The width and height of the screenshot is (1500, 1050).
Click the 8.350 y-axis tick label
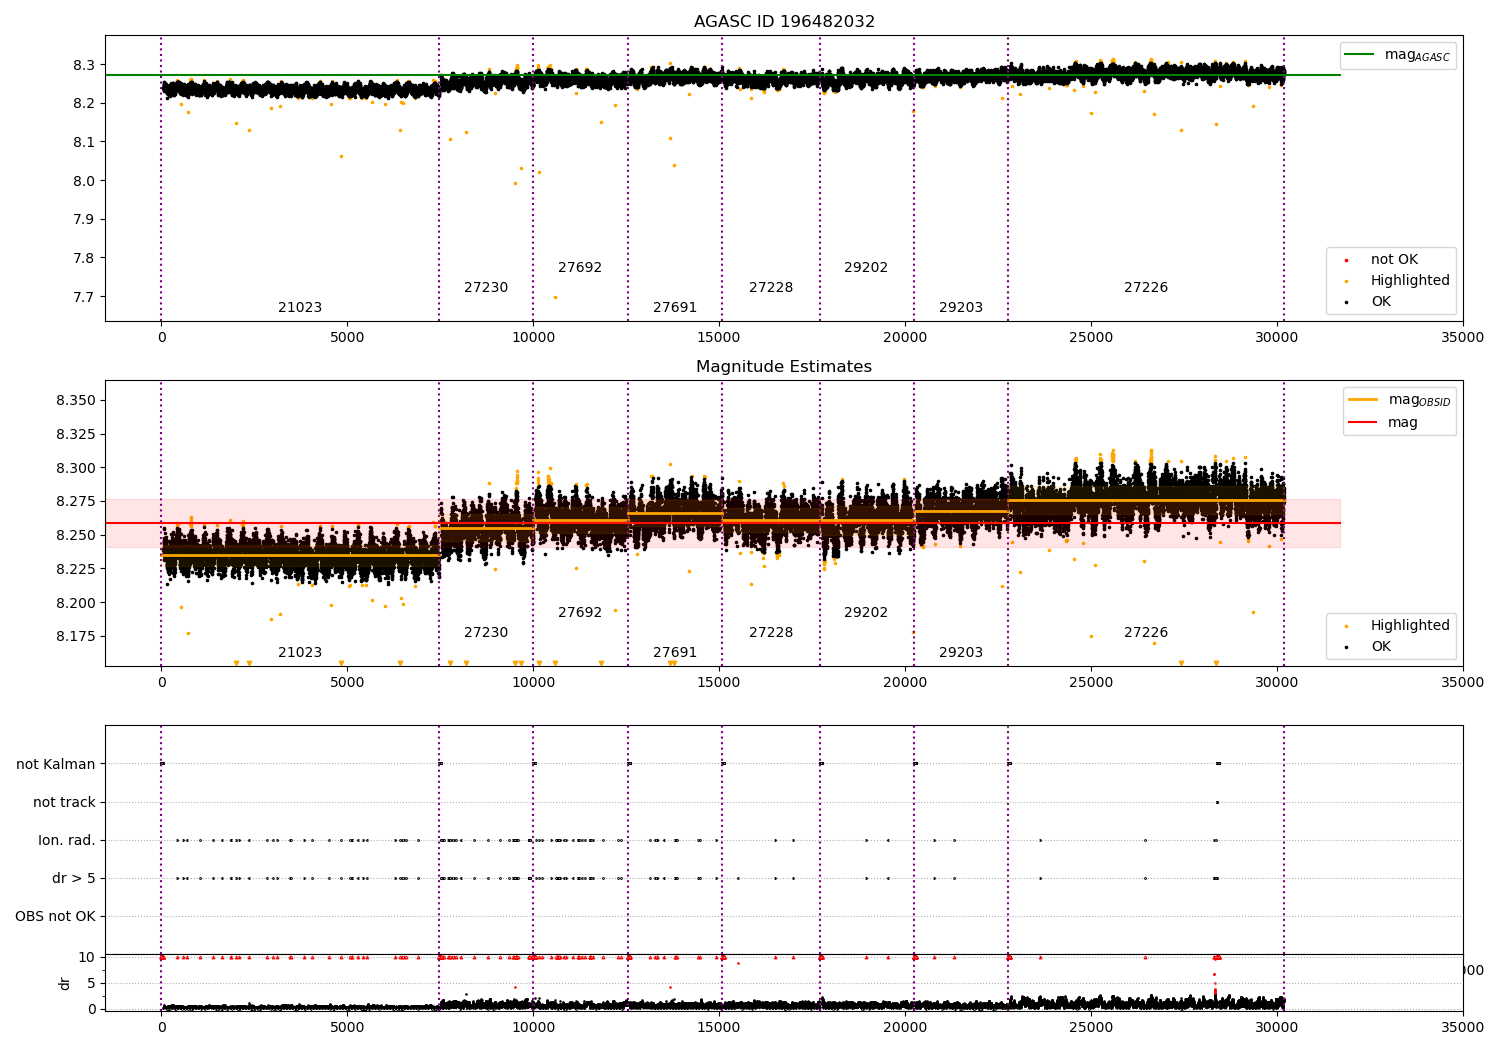[x=76, y=401]
